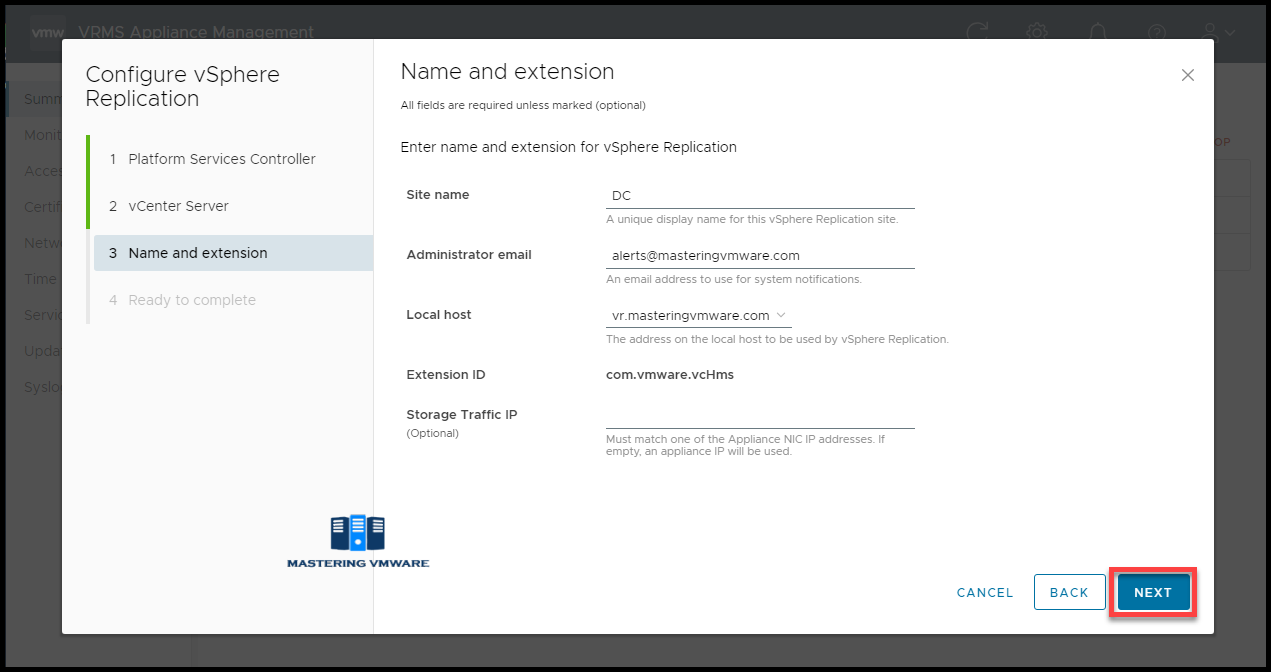Open the settings gear icon
The width and height of the screenshot is (1271, 672).
click(1036, 32)
